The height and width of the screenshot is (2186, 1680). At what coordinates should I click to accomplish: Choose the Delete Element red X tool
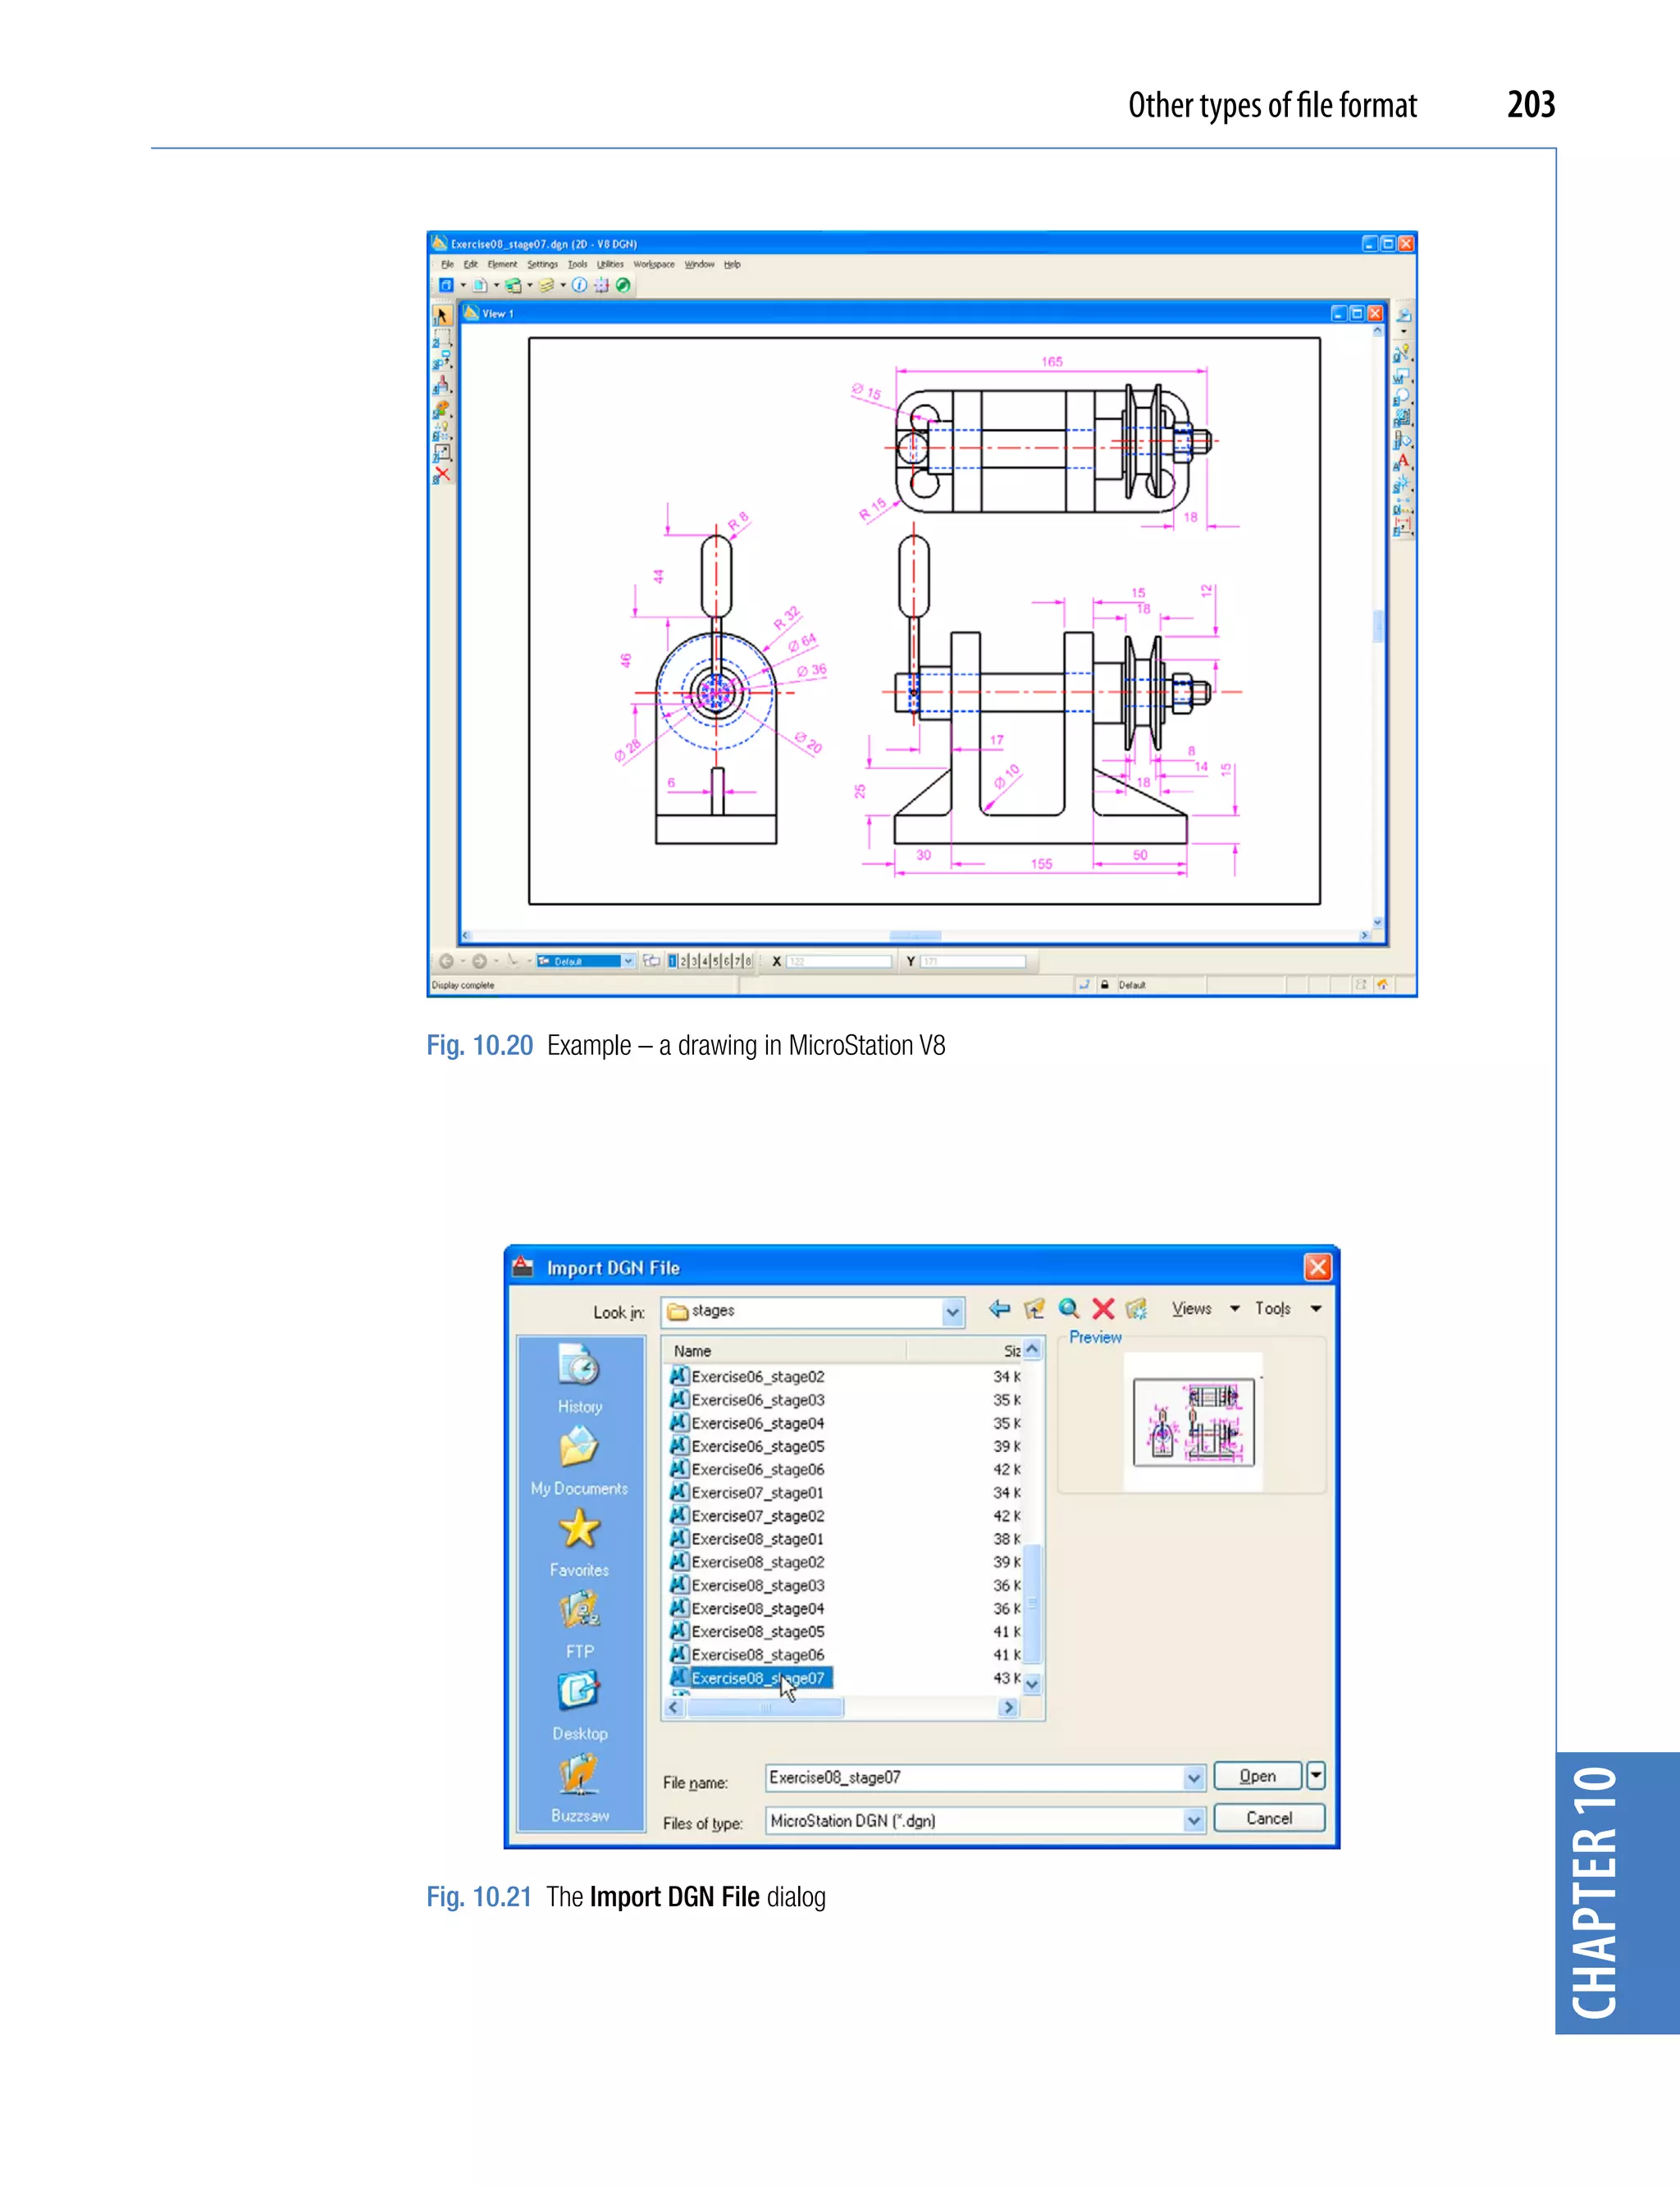(x=441, y=475)
